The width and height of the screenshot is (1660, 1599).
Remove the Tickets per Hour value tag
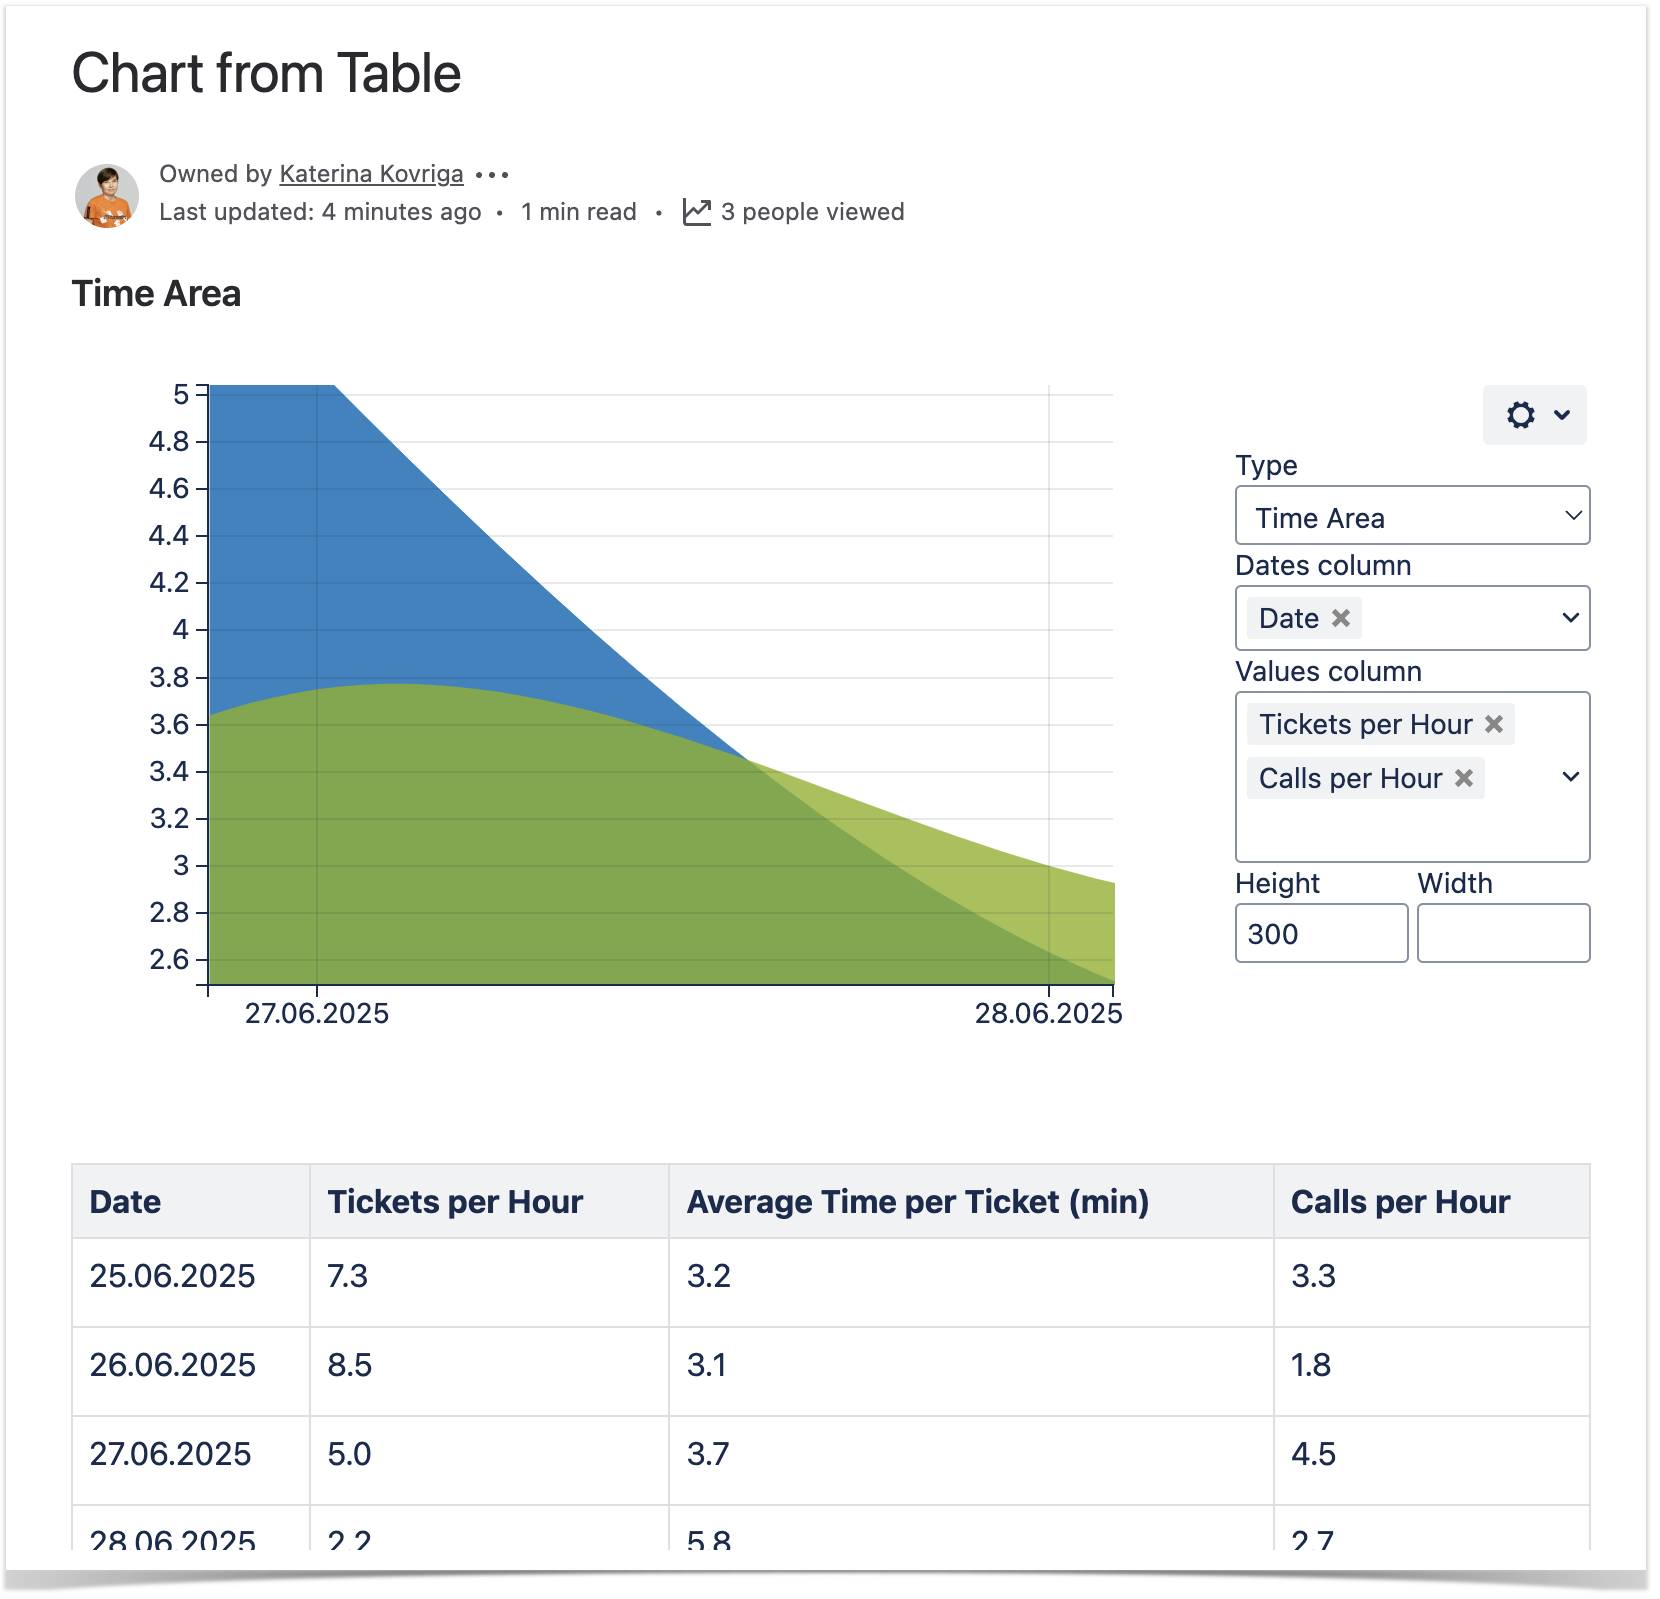tap(1494, 724)
